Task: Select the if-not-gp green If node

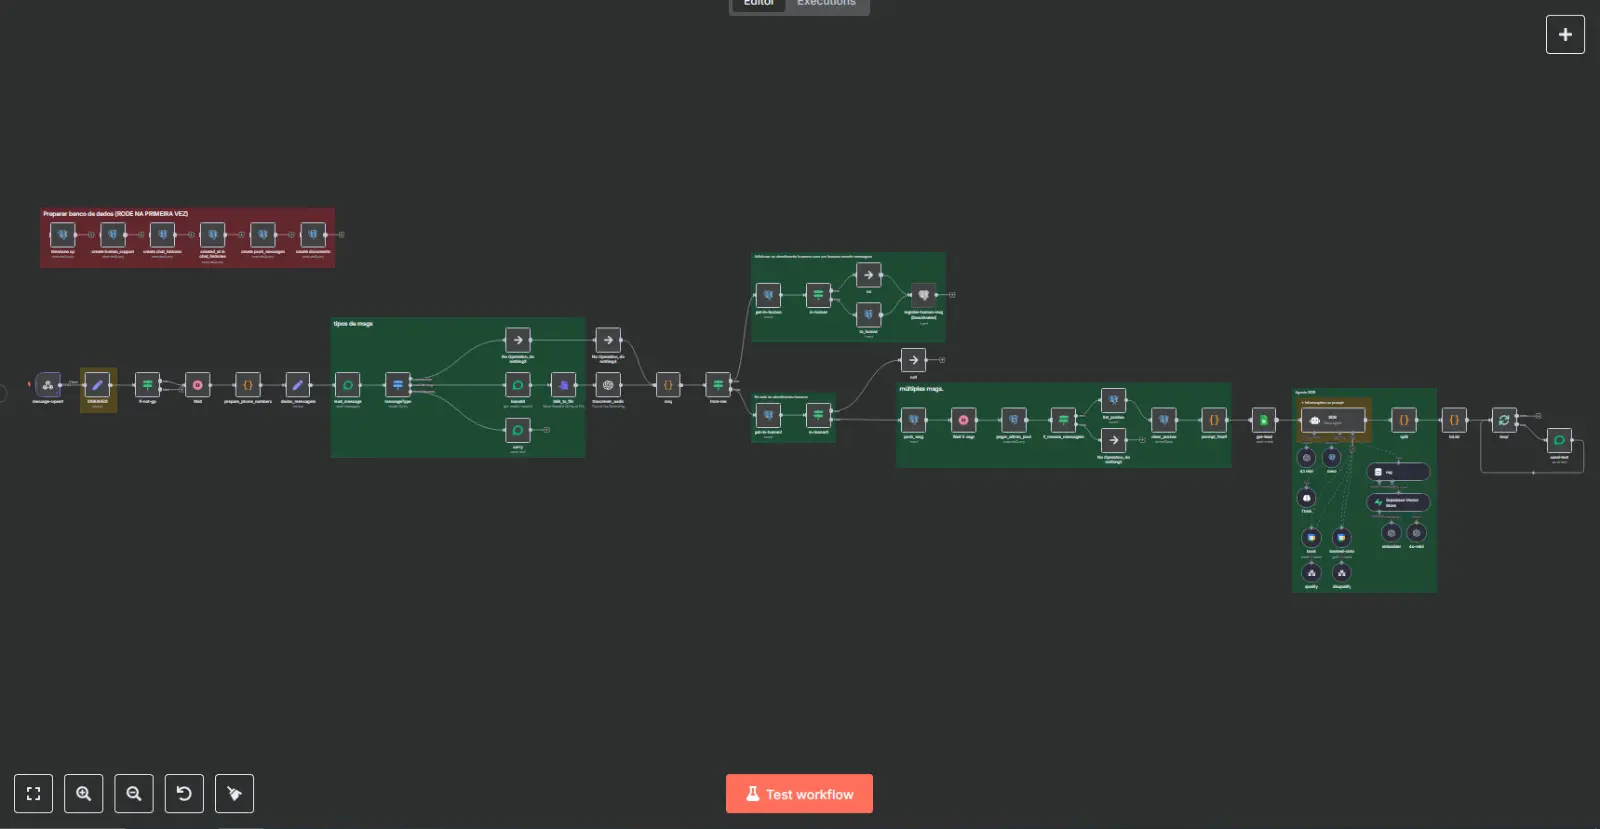Action: click(x=147, y=385)
